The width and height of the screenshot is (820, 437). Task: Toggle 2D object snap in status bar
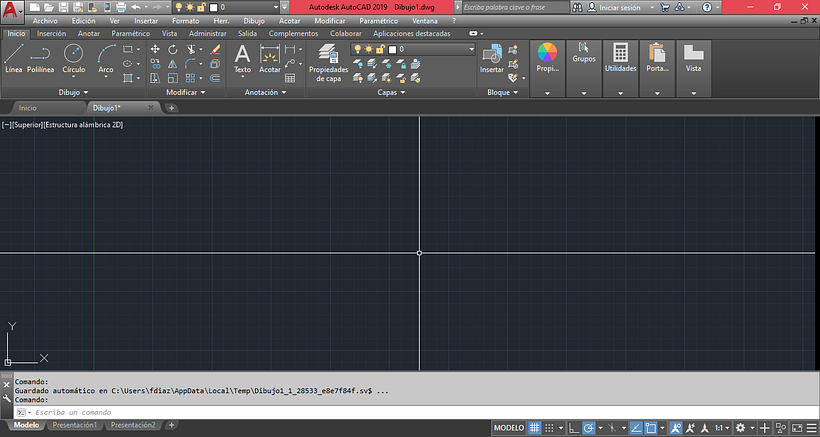pyautogui.click(x=651, y=428)
